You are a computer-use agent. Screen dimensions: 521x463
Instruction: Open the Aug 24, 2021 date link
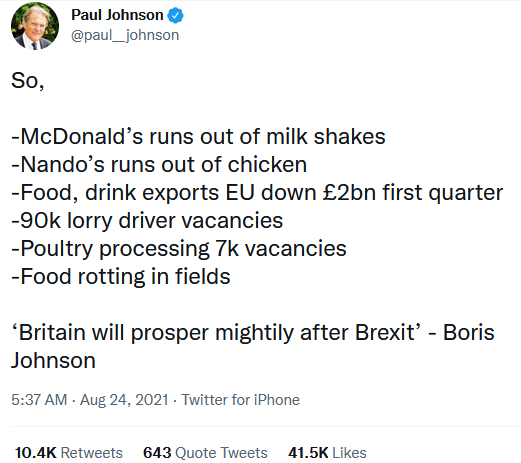click(124, 400)
